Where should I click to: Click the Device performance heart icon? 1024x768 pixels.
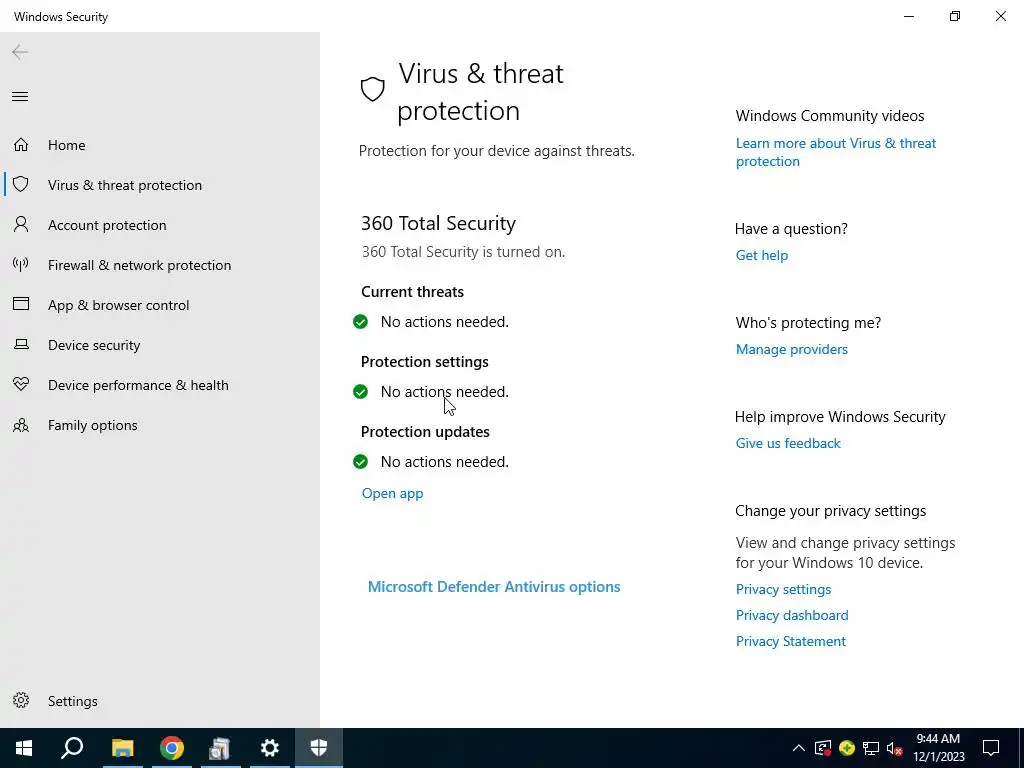21,384
